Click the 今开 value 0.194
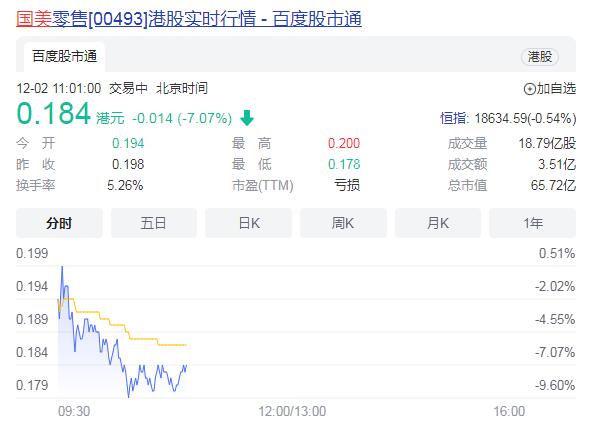This screenshot has width=615, height=429. pos(128,144)
